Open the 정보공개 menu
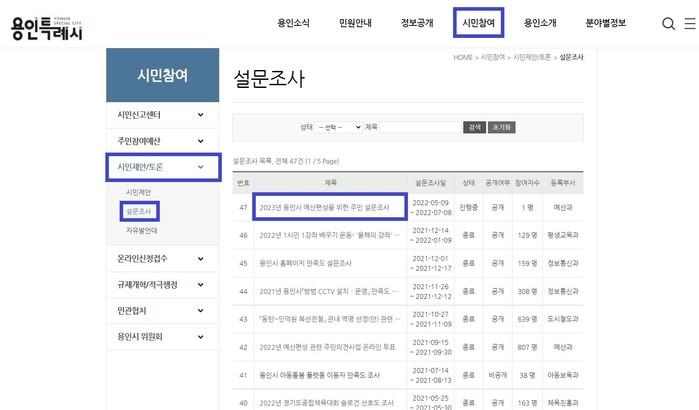Viewport: 699px width, 410px height. (417, 23)
